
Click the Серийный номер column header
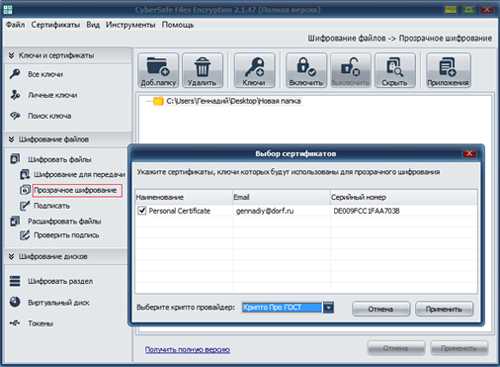tap(403, 197)
